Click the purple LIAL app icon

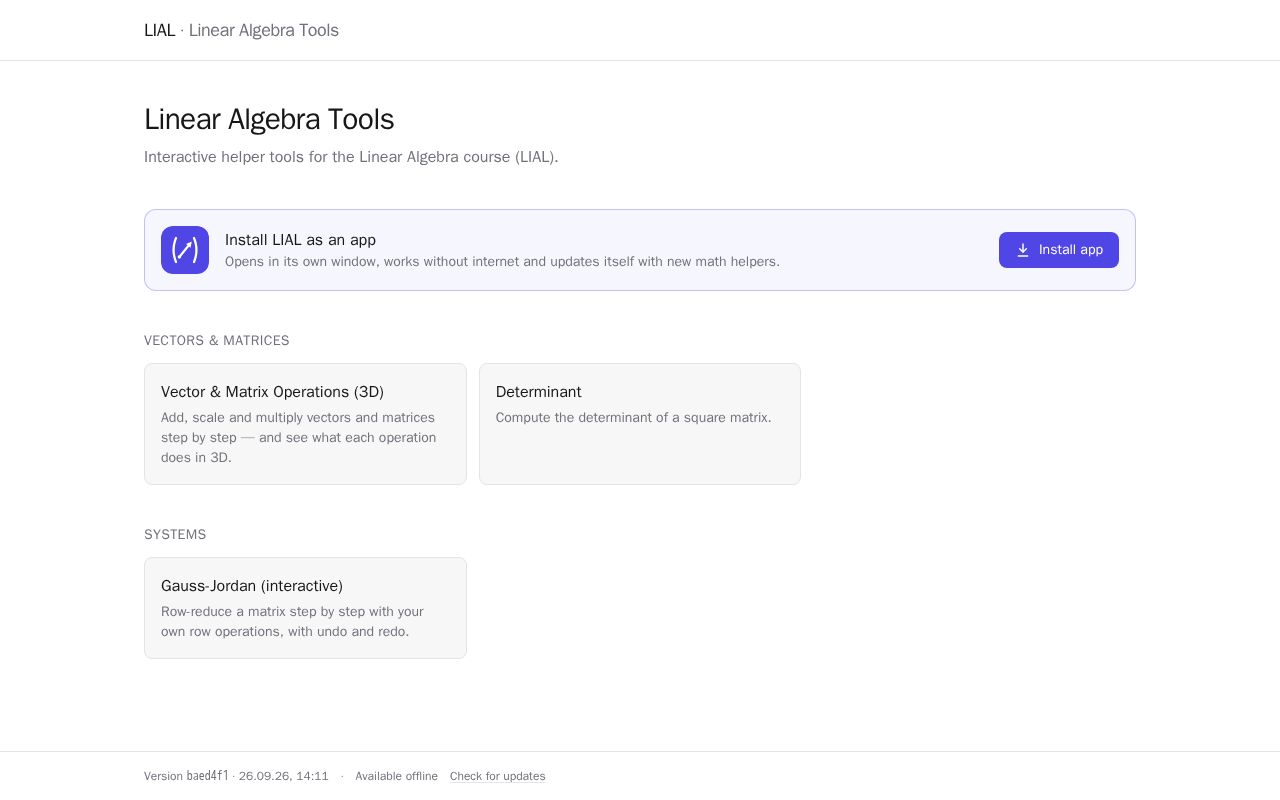tap(185, 250)
